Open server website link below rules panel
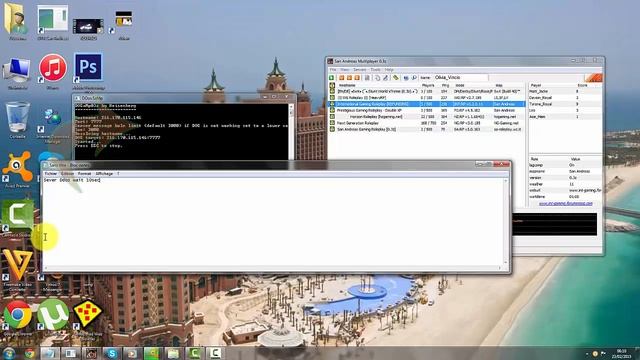 pos(565,203)
